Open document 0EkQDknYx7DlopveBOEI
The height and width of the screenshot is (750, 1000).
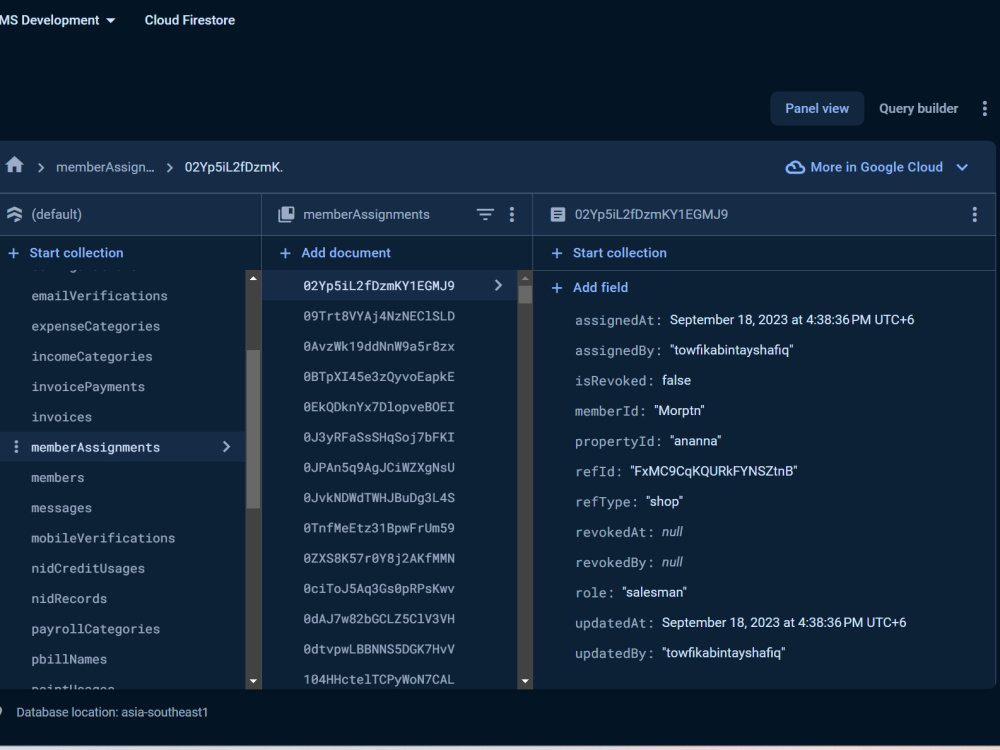point(379,407)
